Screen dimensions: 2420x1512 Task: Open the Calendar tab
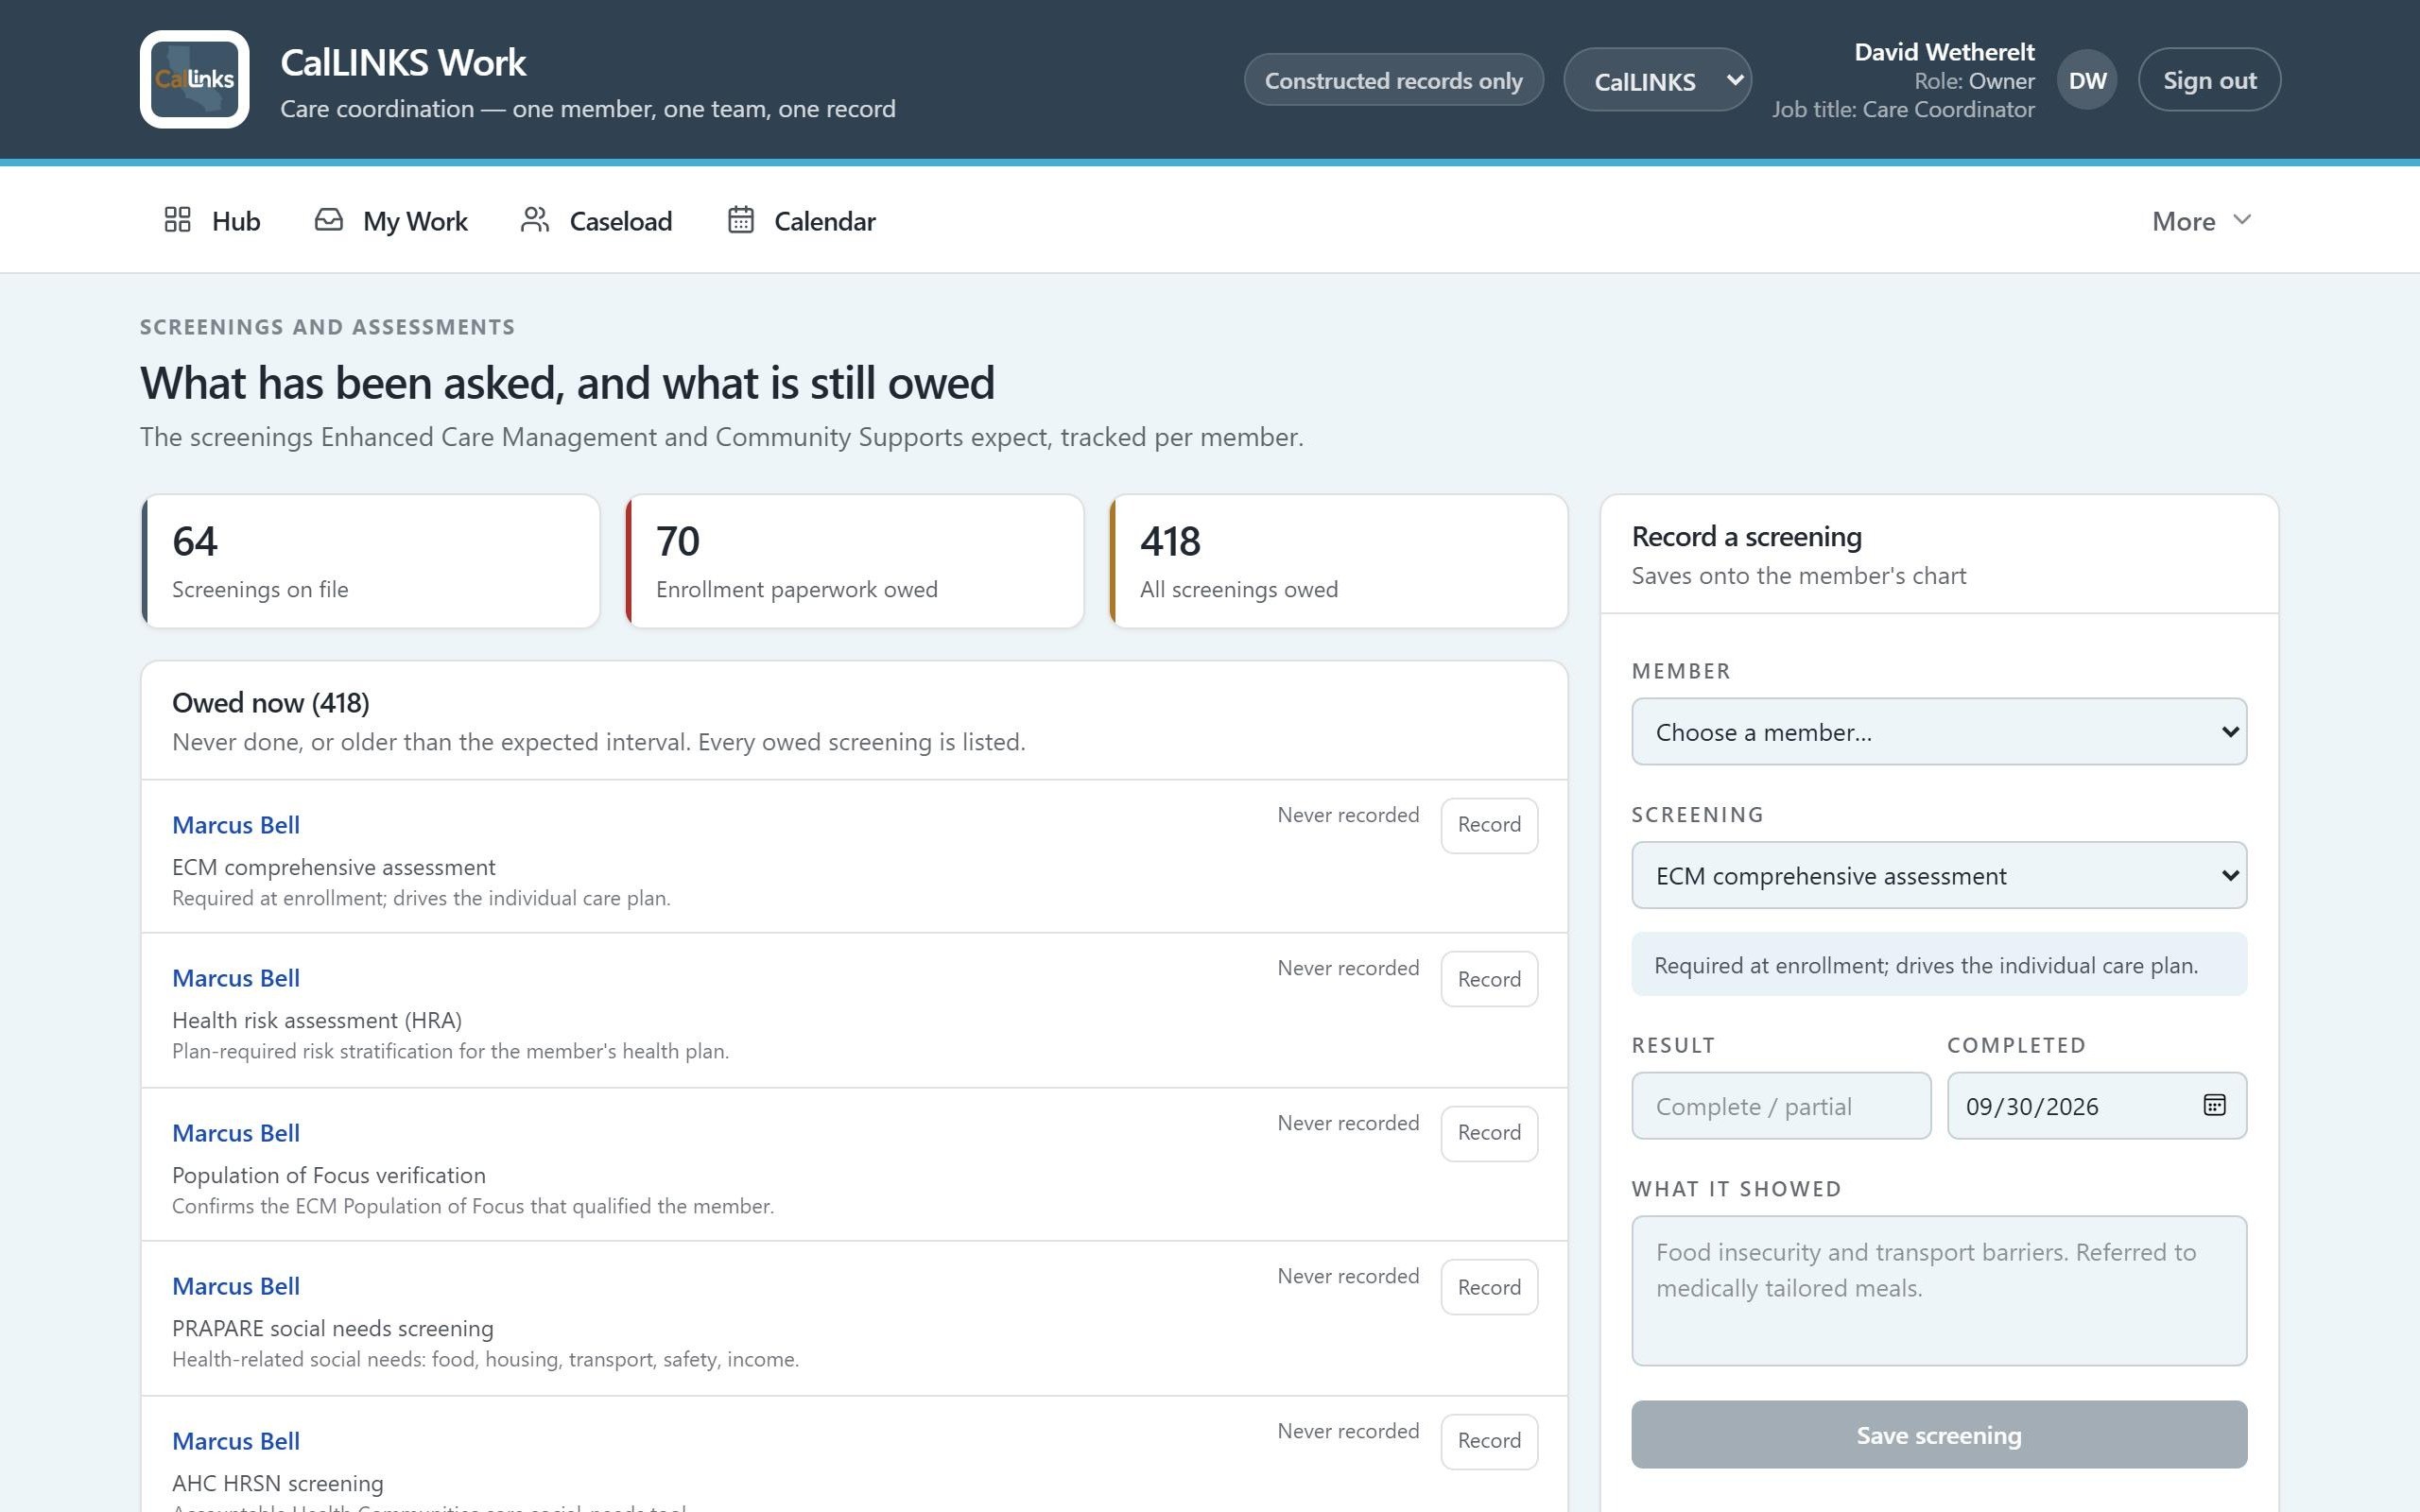coord(801,220)
